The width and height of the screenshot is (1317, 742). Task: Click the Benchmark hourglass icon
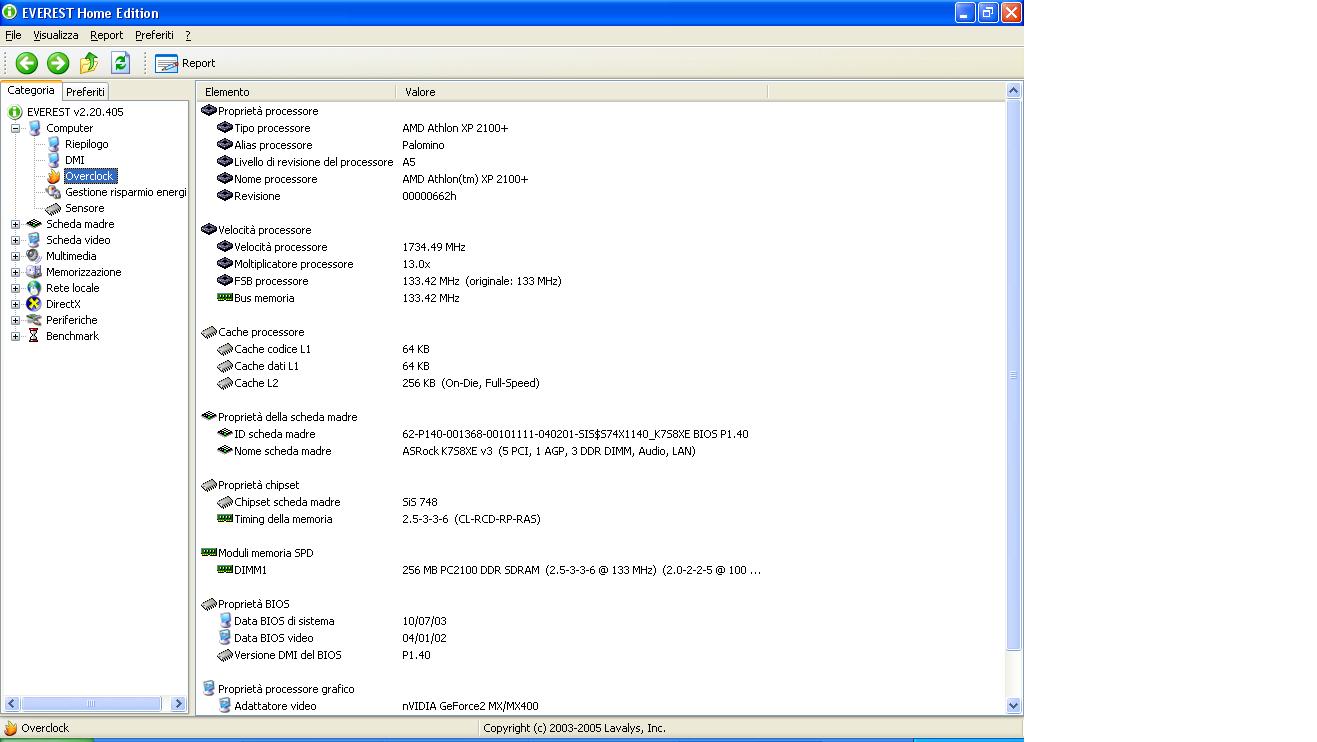click(x=34, y=336)
